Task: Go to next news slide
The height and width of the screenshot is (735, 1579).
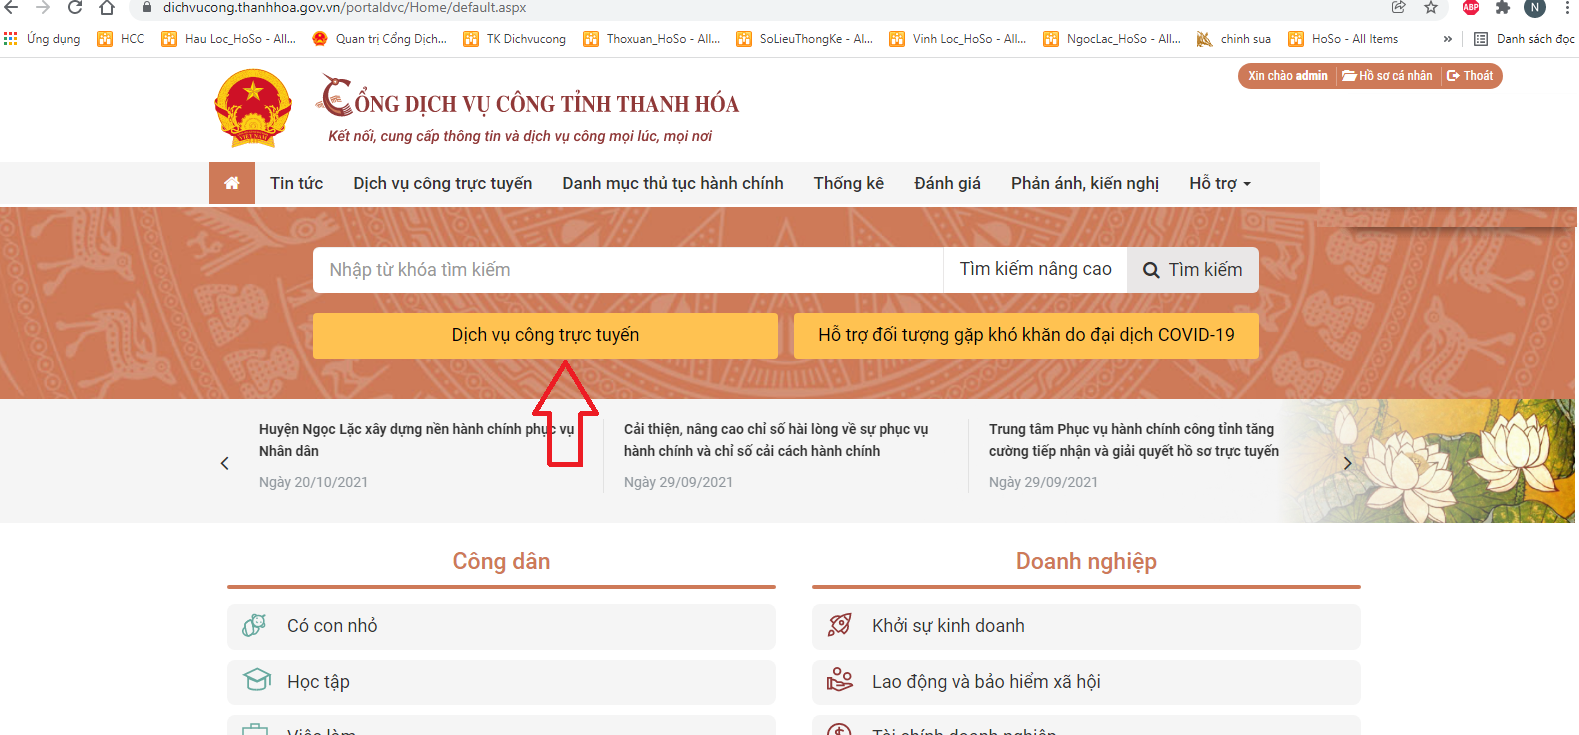Action: click(x=1347, y=463)
